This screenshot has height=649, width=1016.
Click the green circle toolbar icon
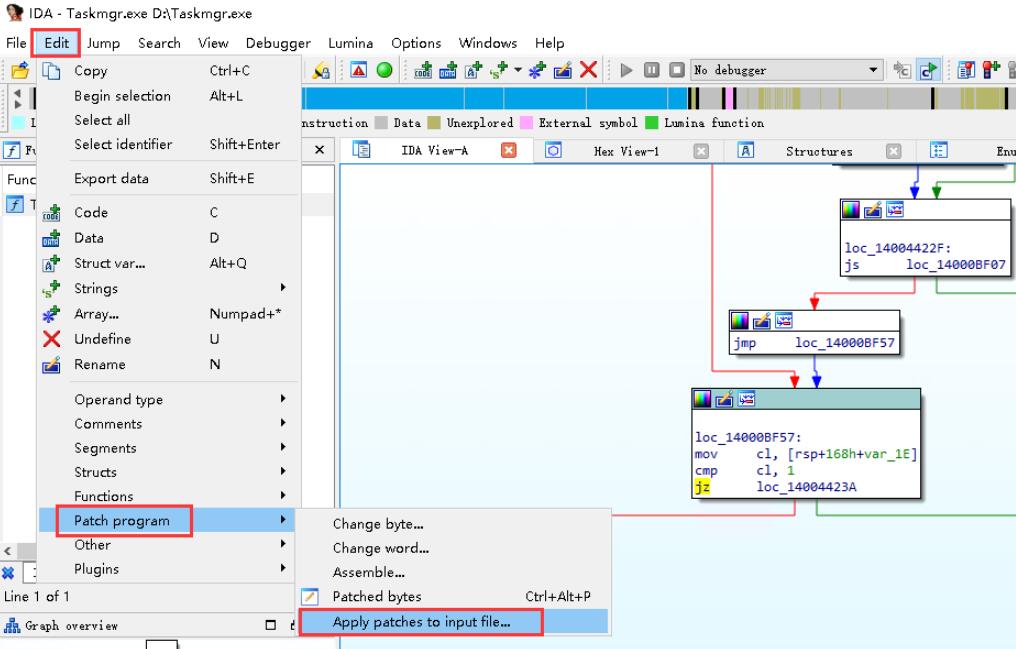coord(384,69)
